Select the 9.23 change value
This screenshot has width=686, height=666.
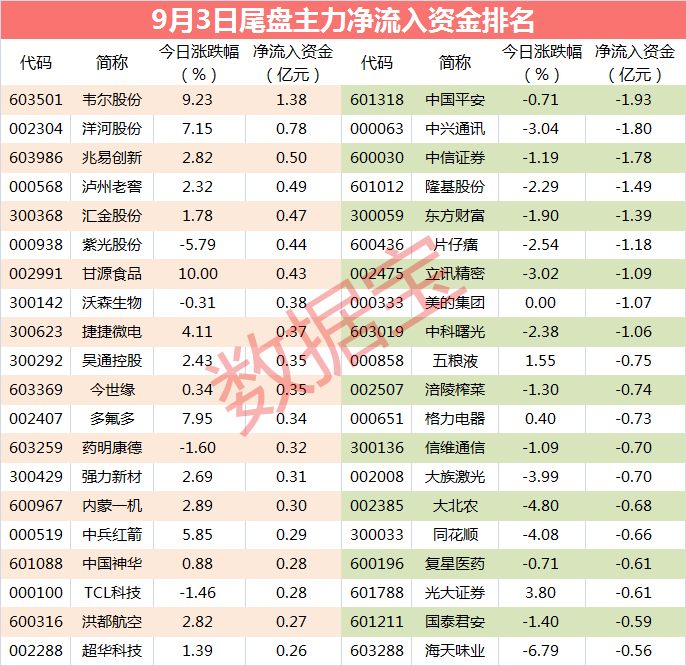tap(197, 100)
